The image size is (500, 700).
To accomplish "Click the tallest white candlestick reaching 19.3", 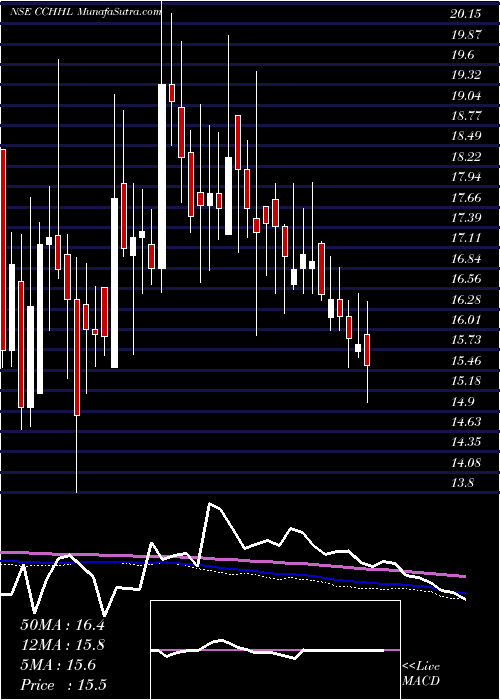I will tap(162, 176).
